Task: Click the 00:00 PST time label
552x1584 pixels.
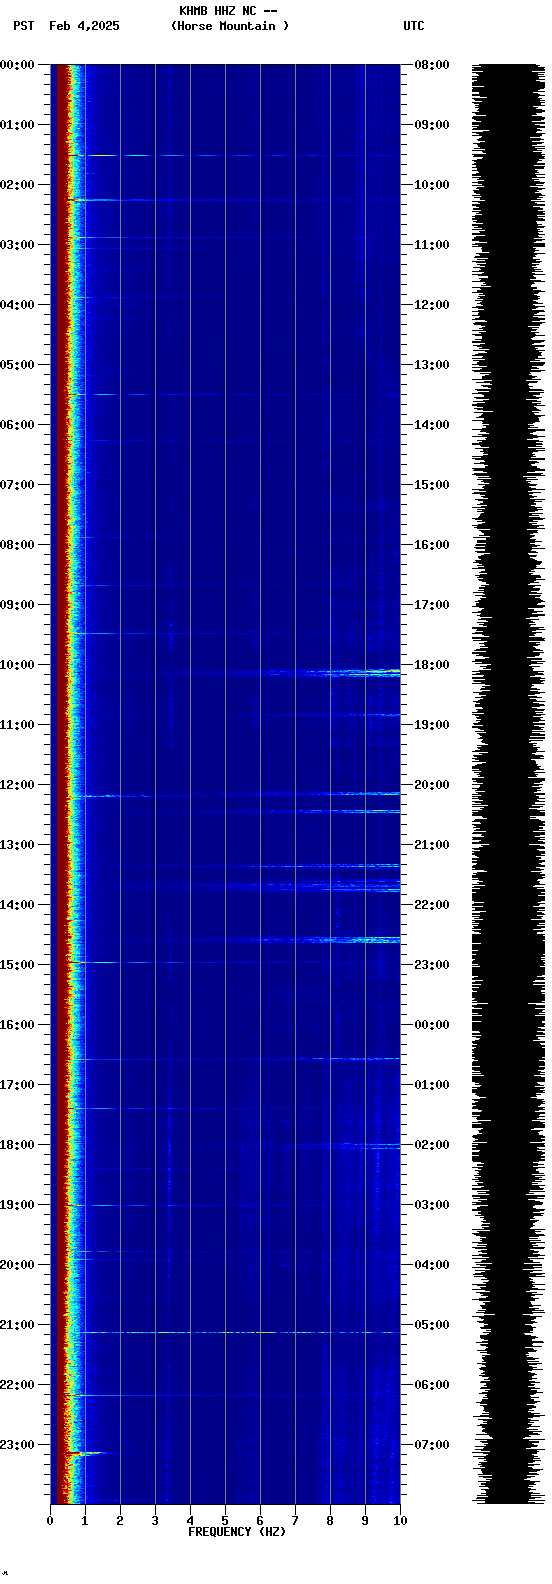Action: click(17, 65)
